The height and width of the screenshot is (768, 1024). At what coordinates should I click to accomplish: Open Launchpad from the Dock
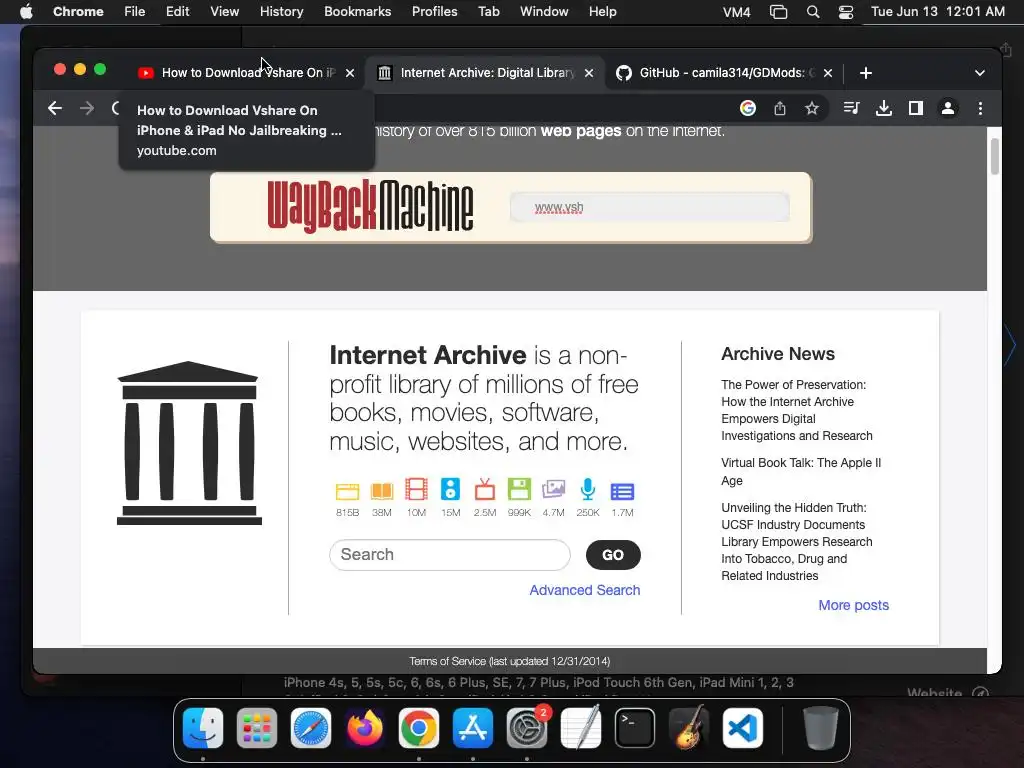(x=257, y=728)
